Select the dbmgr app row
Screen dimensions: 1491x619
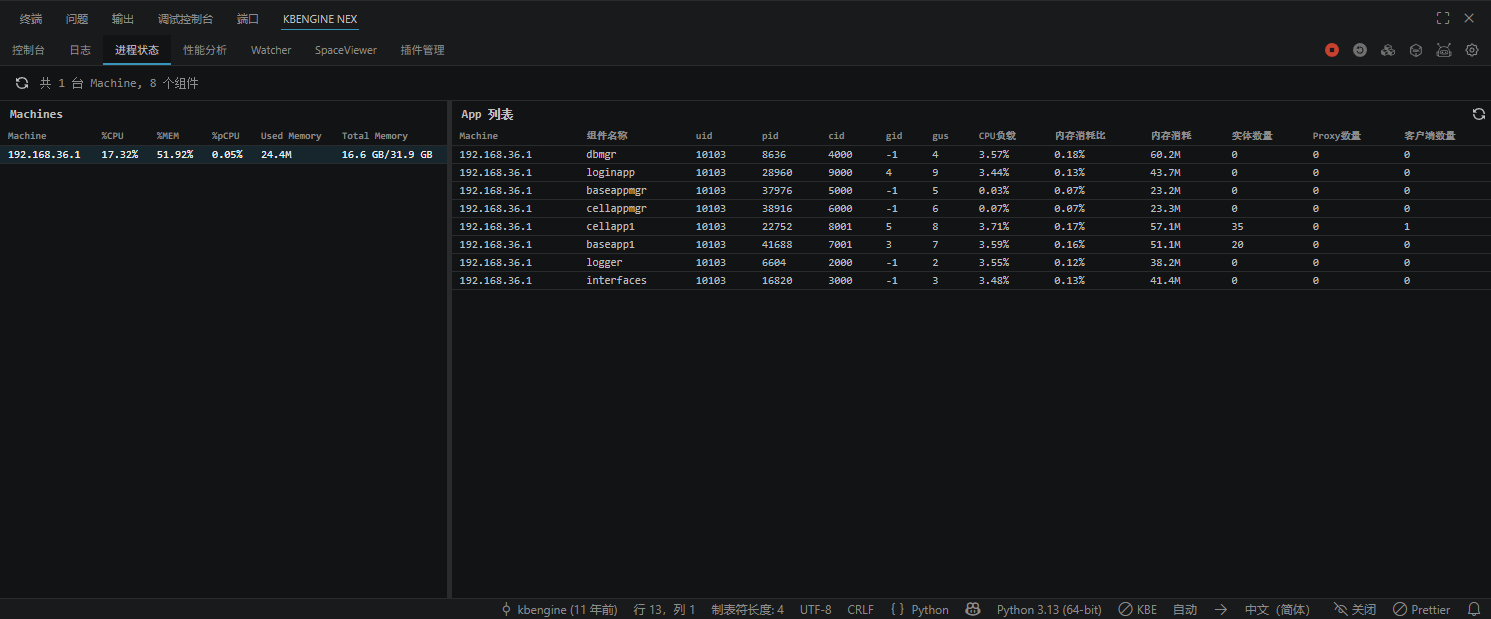(971, 154)
